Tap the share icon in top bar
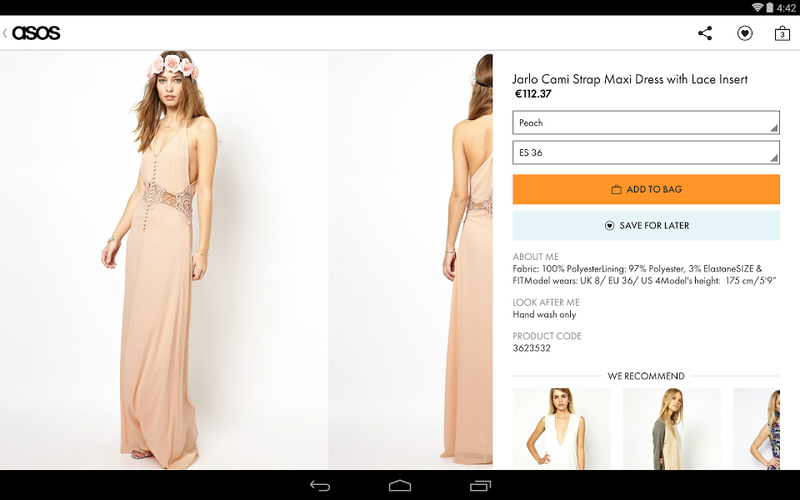 (705, 33)
